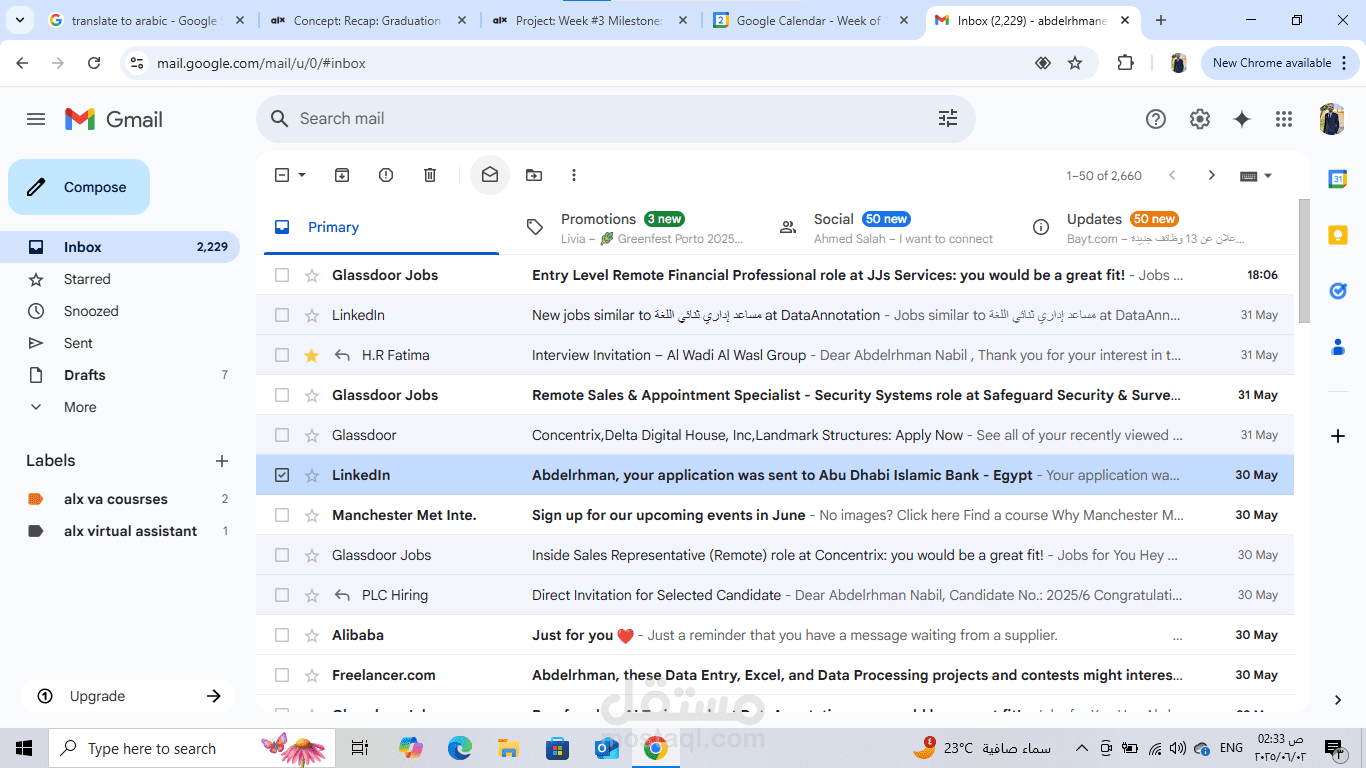Tick checkbox for Glassdoor Jobs 18:06 email

(282, 275)
